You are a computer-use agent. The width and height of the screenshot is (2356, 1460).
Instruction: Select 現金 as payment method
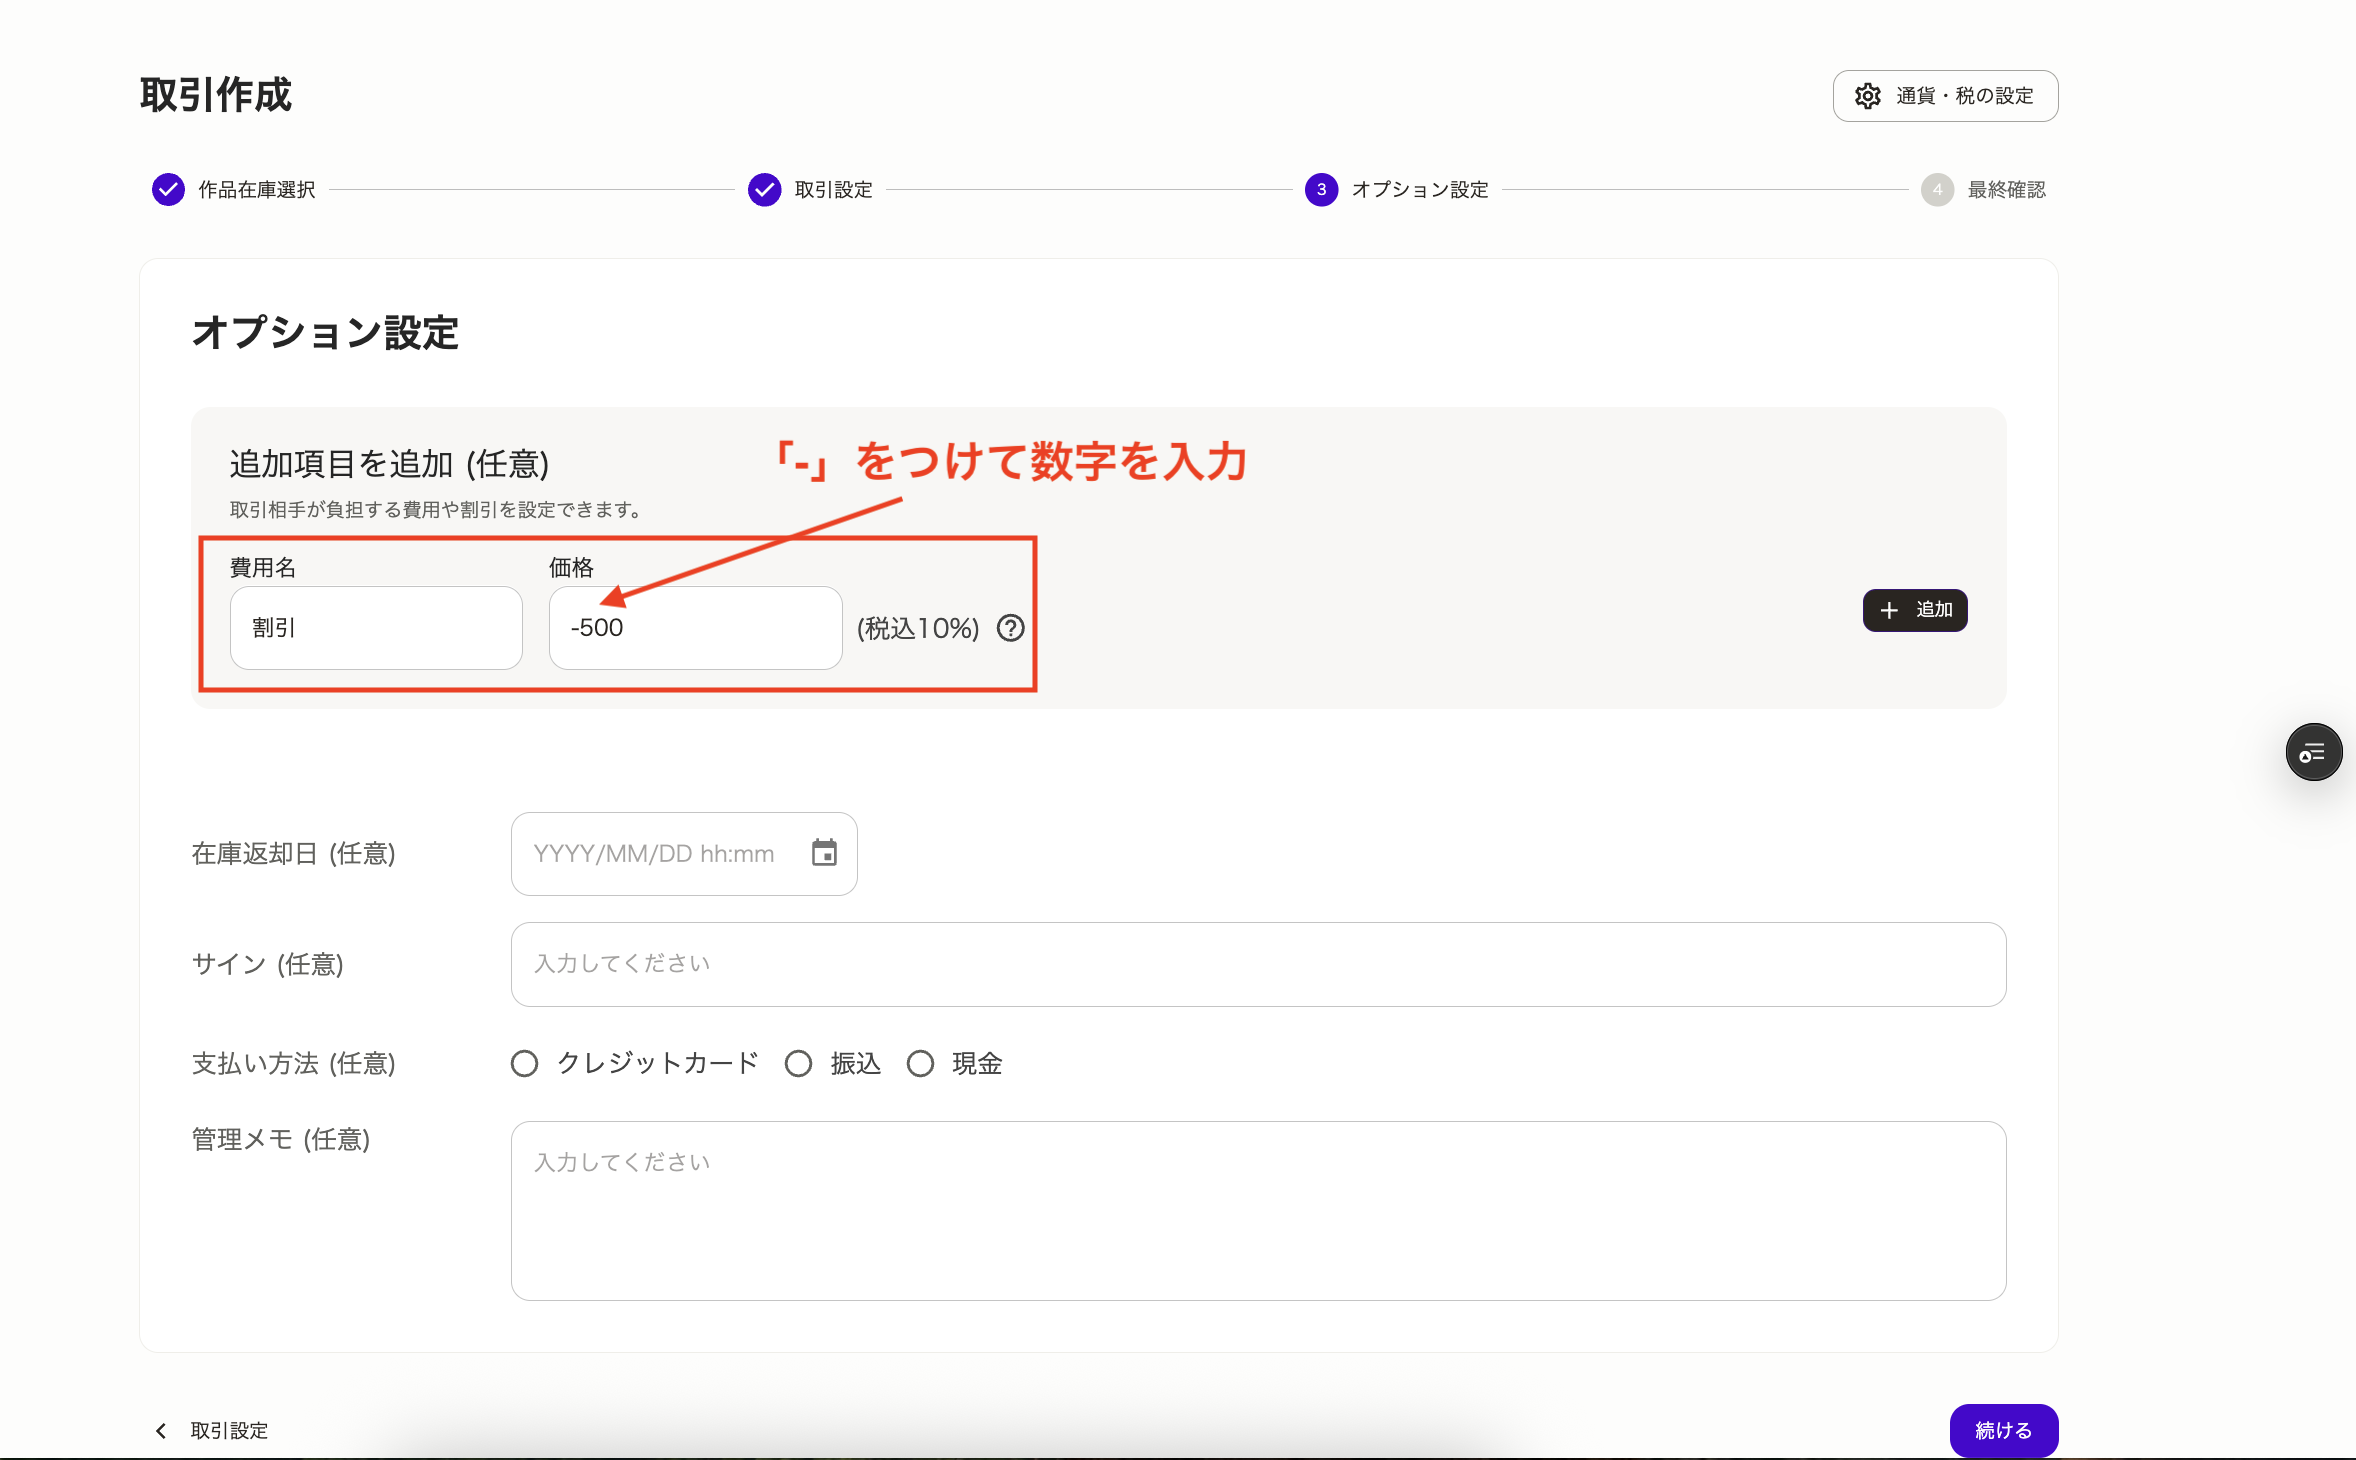pyautogui.click(x=920, y=1063)
